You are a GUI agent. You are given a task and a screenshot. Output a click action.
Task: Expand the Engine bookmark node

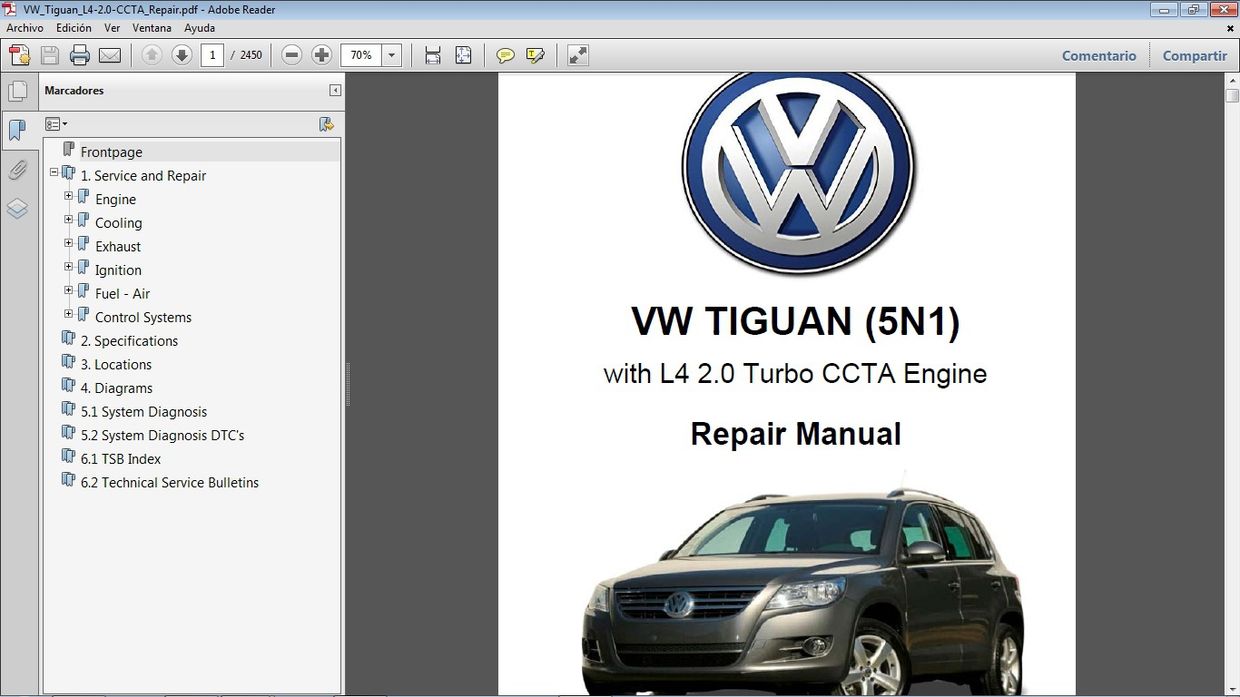(68, 199)
